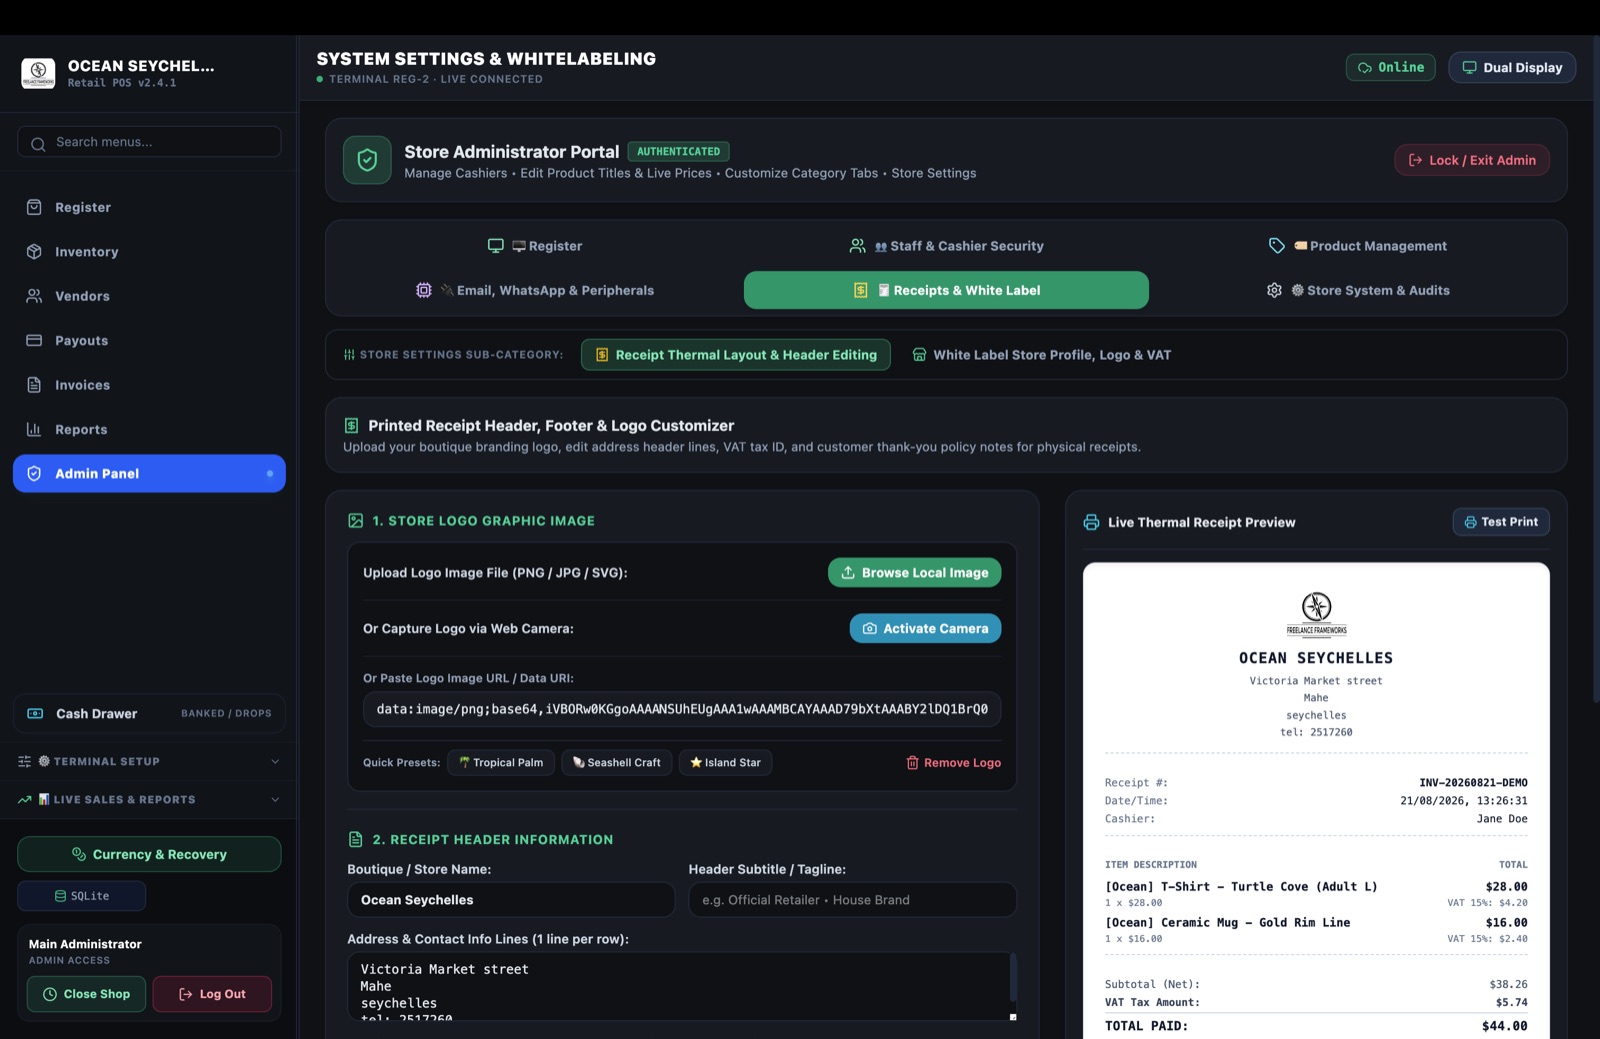Click the Terminal Setup sliders icon
The height and width of the screenshot is (1039, 1600).
pyautogui.click(x=25, y=761)
